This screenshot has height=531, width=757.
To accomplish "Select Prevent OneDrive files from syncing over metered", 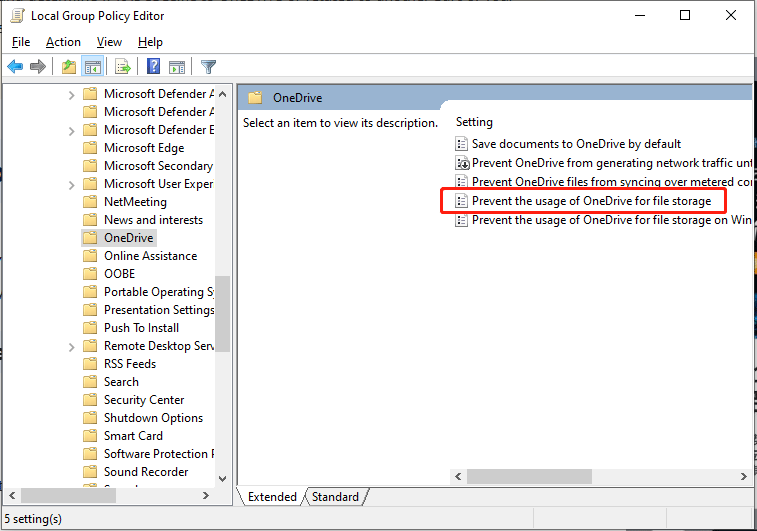I will [x=612, y=182].
